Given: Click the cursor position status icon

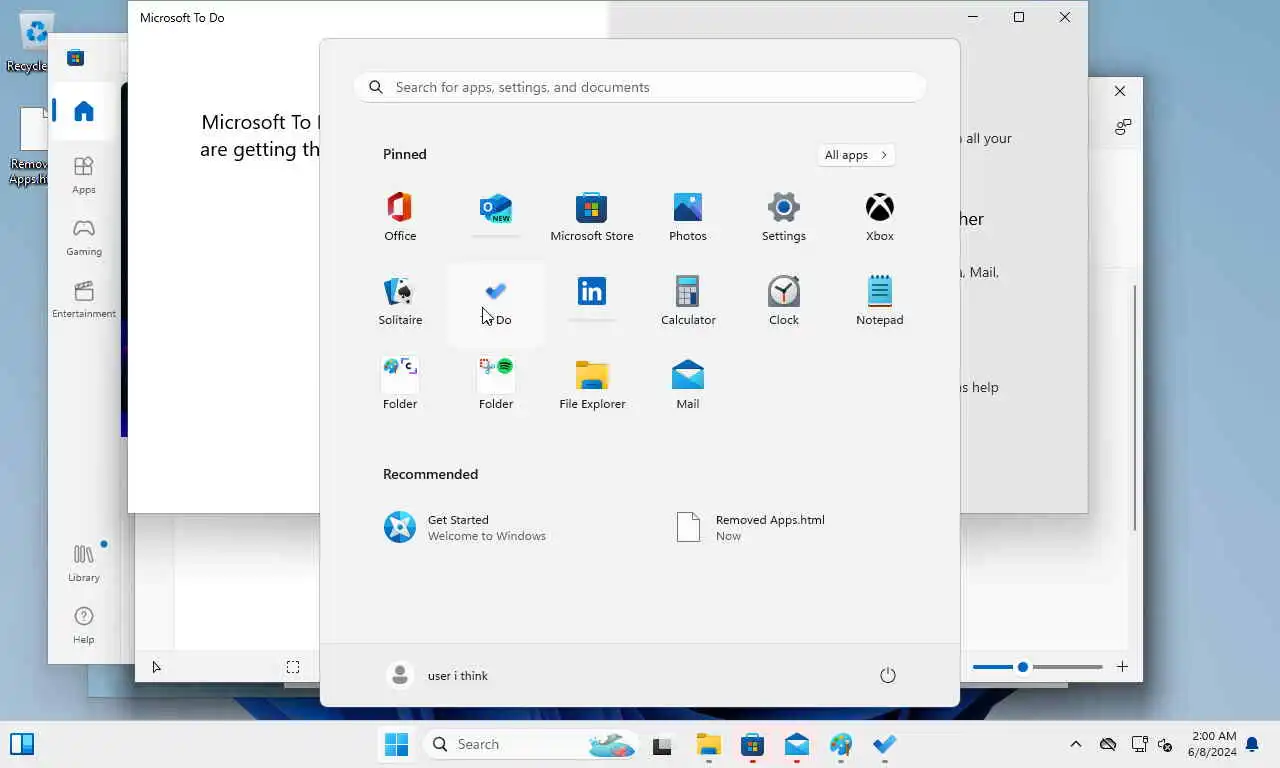Looking at the screenshot, I should pyautogui.click(x=156, y=667).
